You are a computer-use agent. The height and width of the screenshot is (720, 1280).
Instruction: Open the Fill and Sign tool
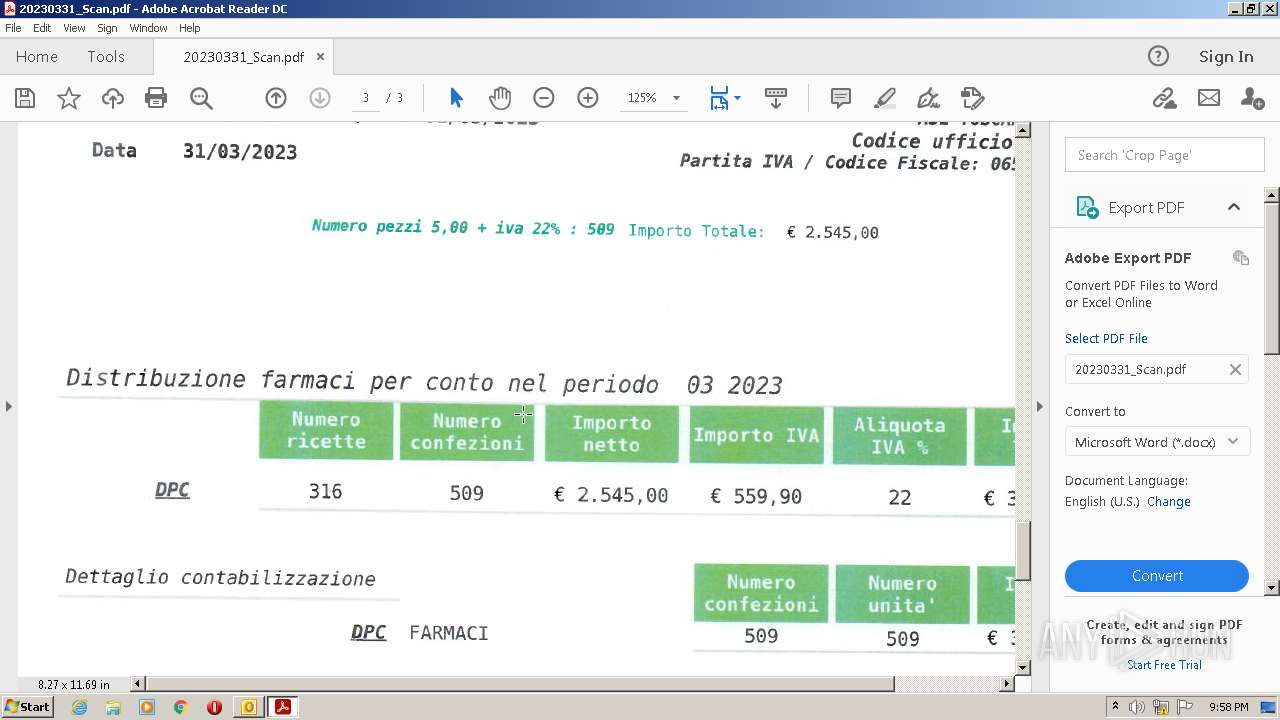[929, 98]
